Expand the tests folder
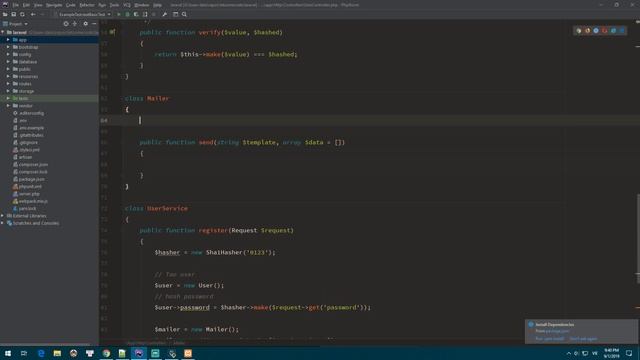The image size is (640, 360). pyautogui.click(x=8, y=98)
